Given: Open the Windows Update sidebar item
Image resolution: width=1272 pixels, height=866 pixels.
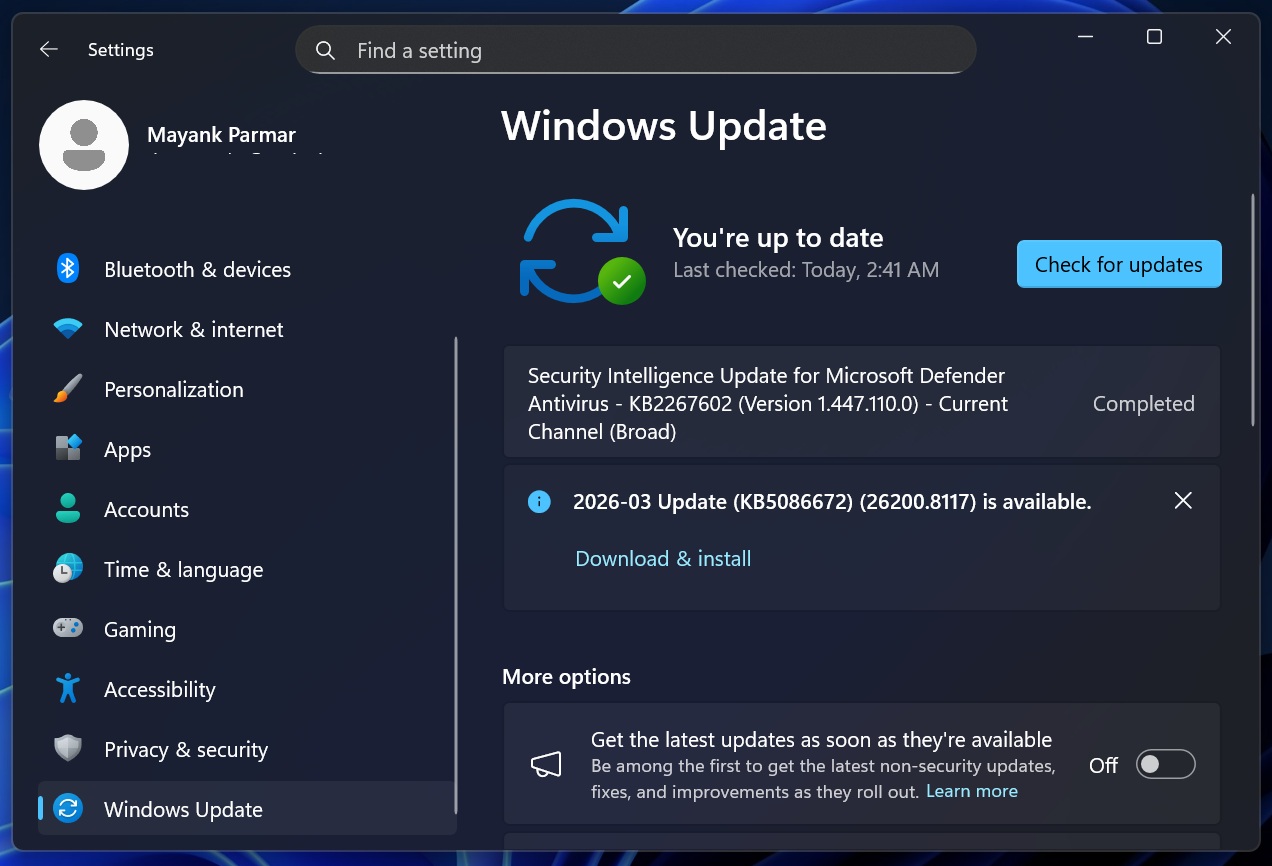Looking at the screenshot, I should point(183,809).
